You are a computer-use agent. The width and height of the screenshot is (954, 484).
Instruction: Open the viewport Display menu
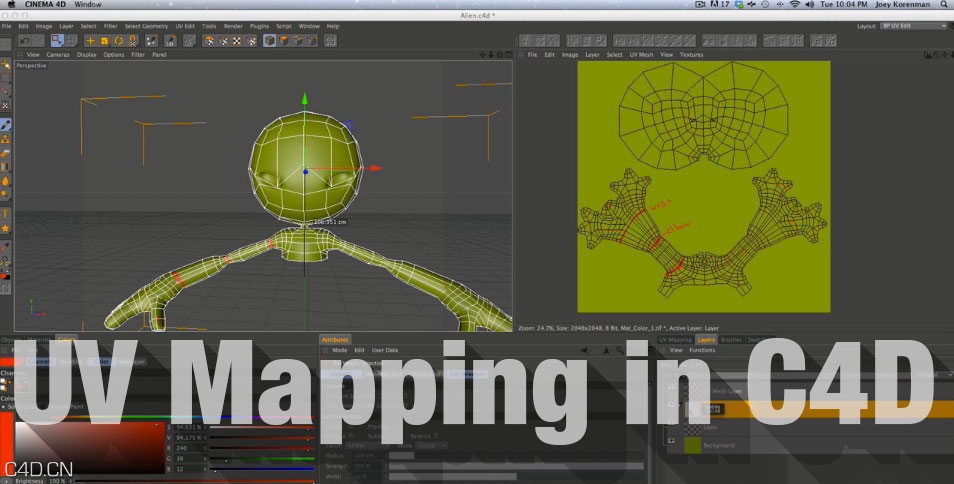(86, 55)
